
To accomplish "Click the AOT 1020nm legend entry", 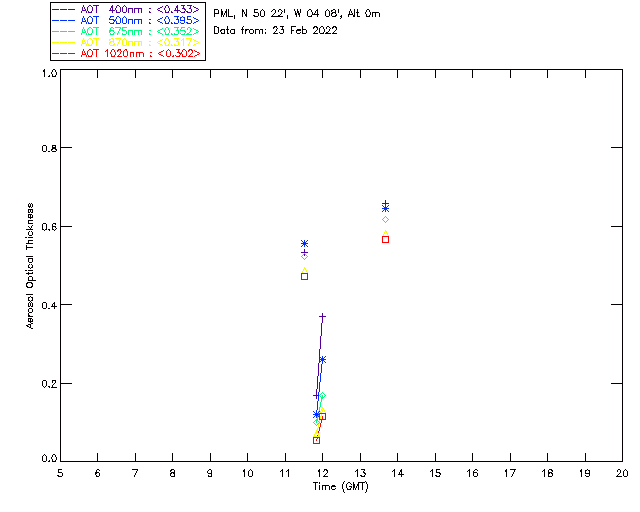I will click(x=126, y=53).
